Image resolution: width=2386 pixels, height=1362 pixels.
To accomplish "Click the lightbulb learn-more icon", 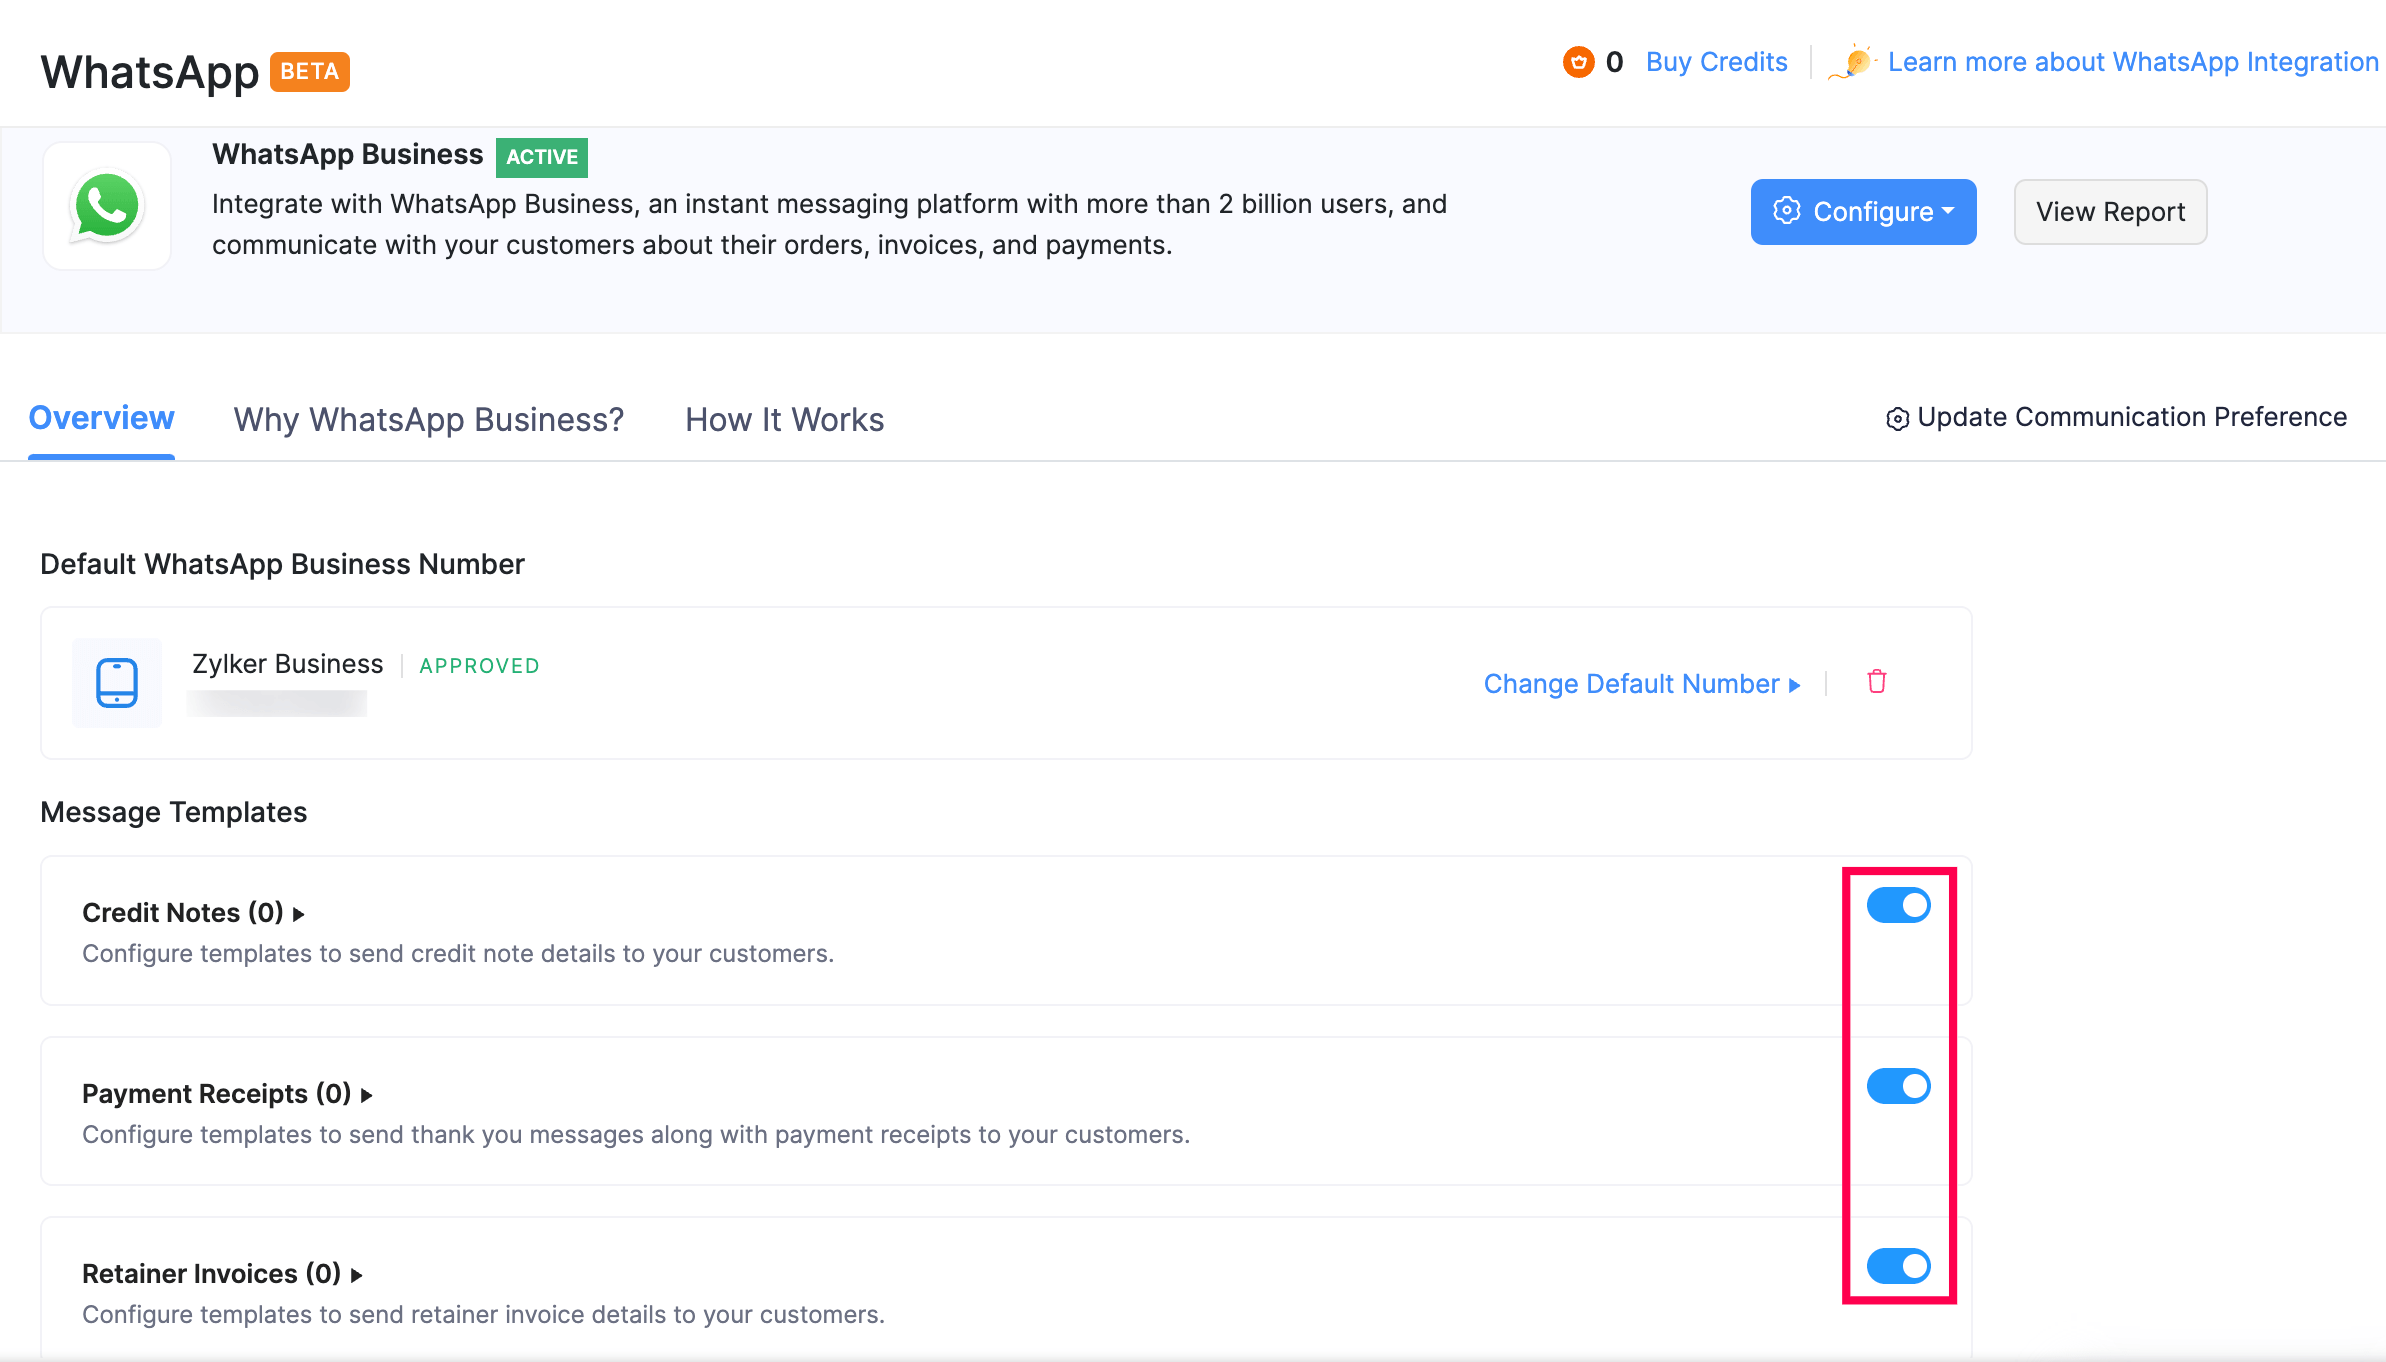I will (x=1855, y=62).
